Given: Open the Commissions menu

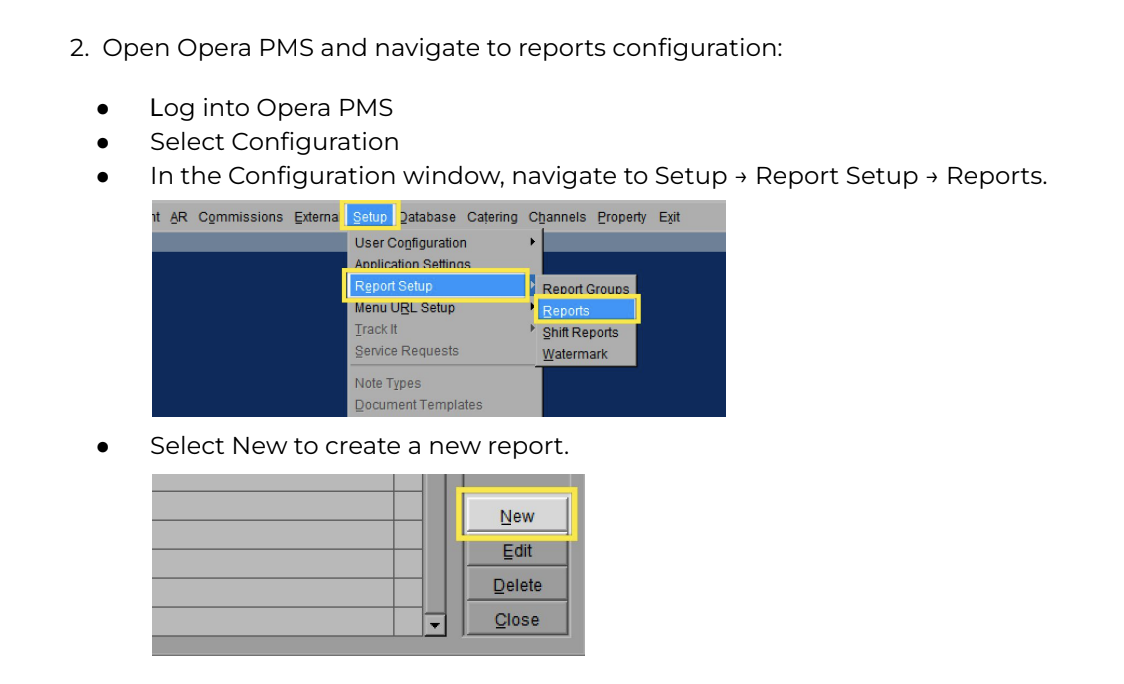Looking at the screenshot, I should pyautogui.click(x=240, y=217).
